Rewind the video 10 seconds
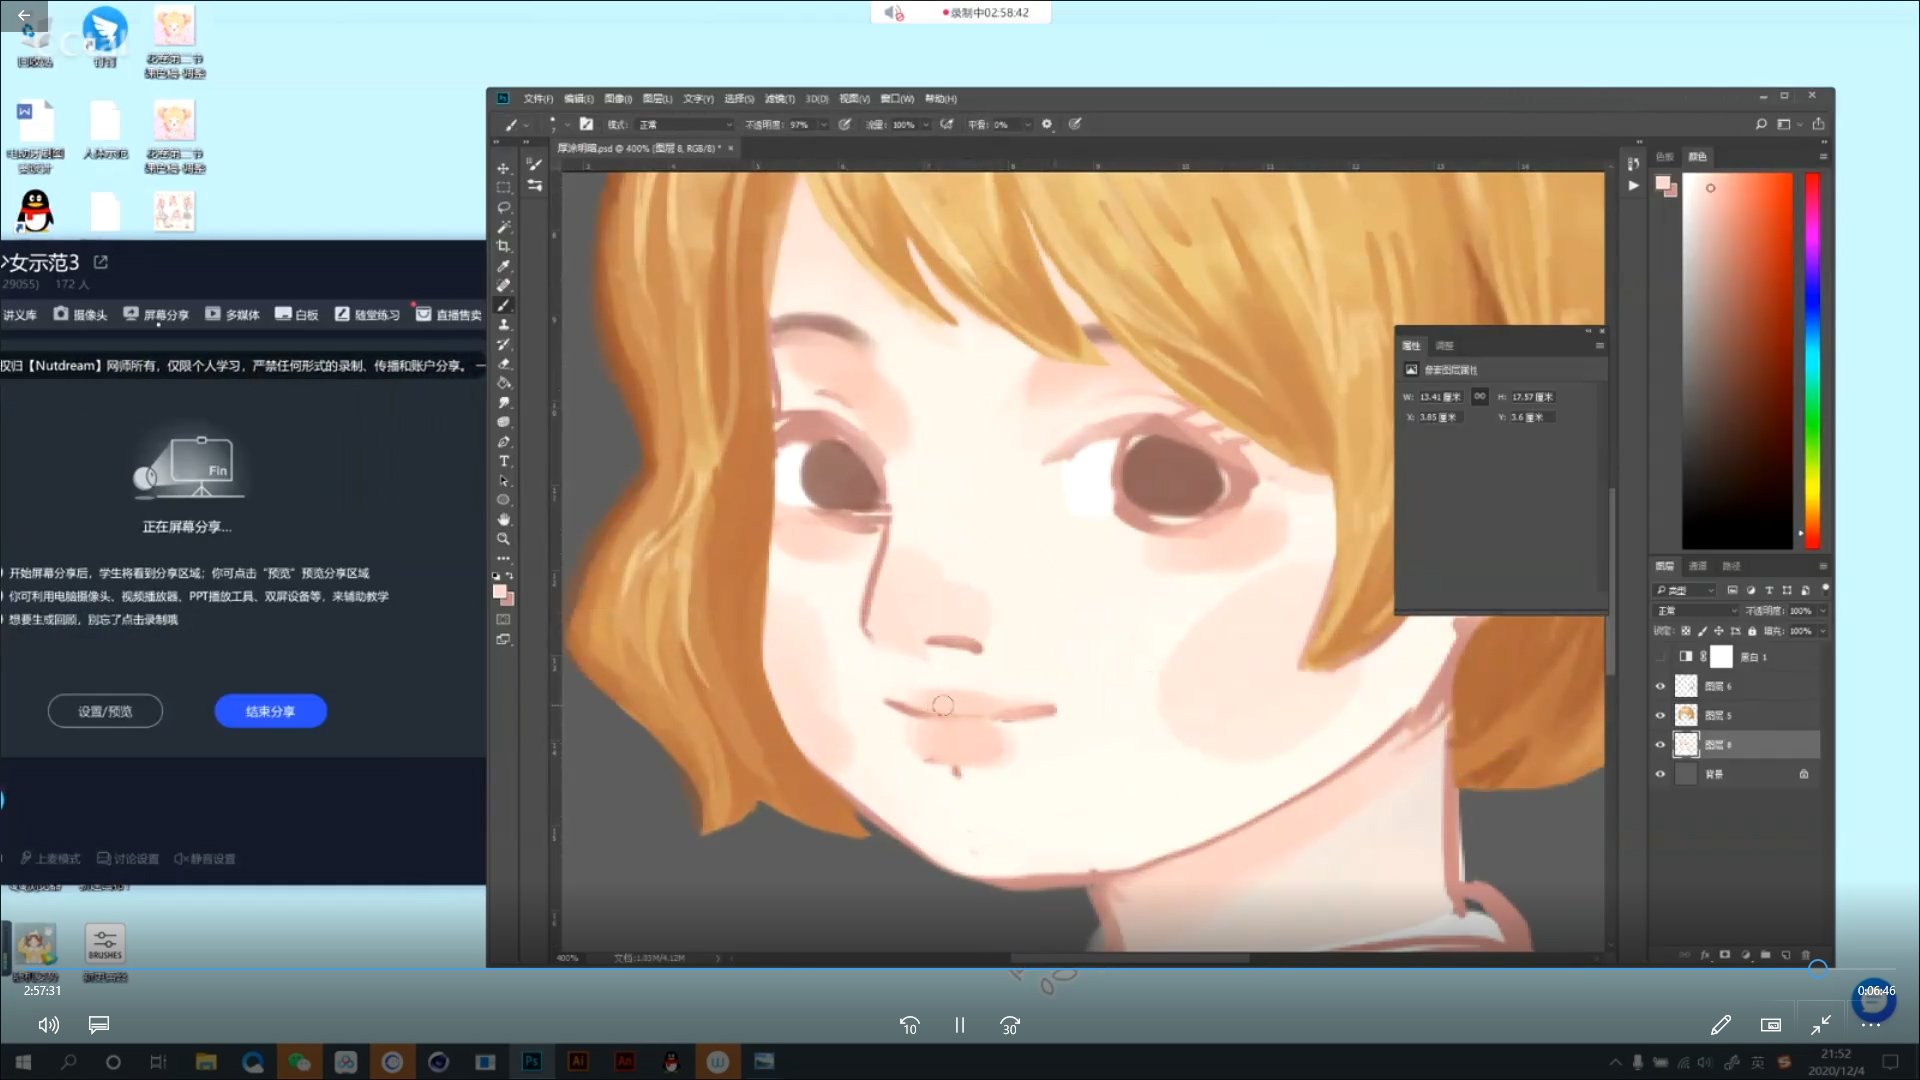The height and width of the screenshot is (1080, 1920). coord(909,1025)
